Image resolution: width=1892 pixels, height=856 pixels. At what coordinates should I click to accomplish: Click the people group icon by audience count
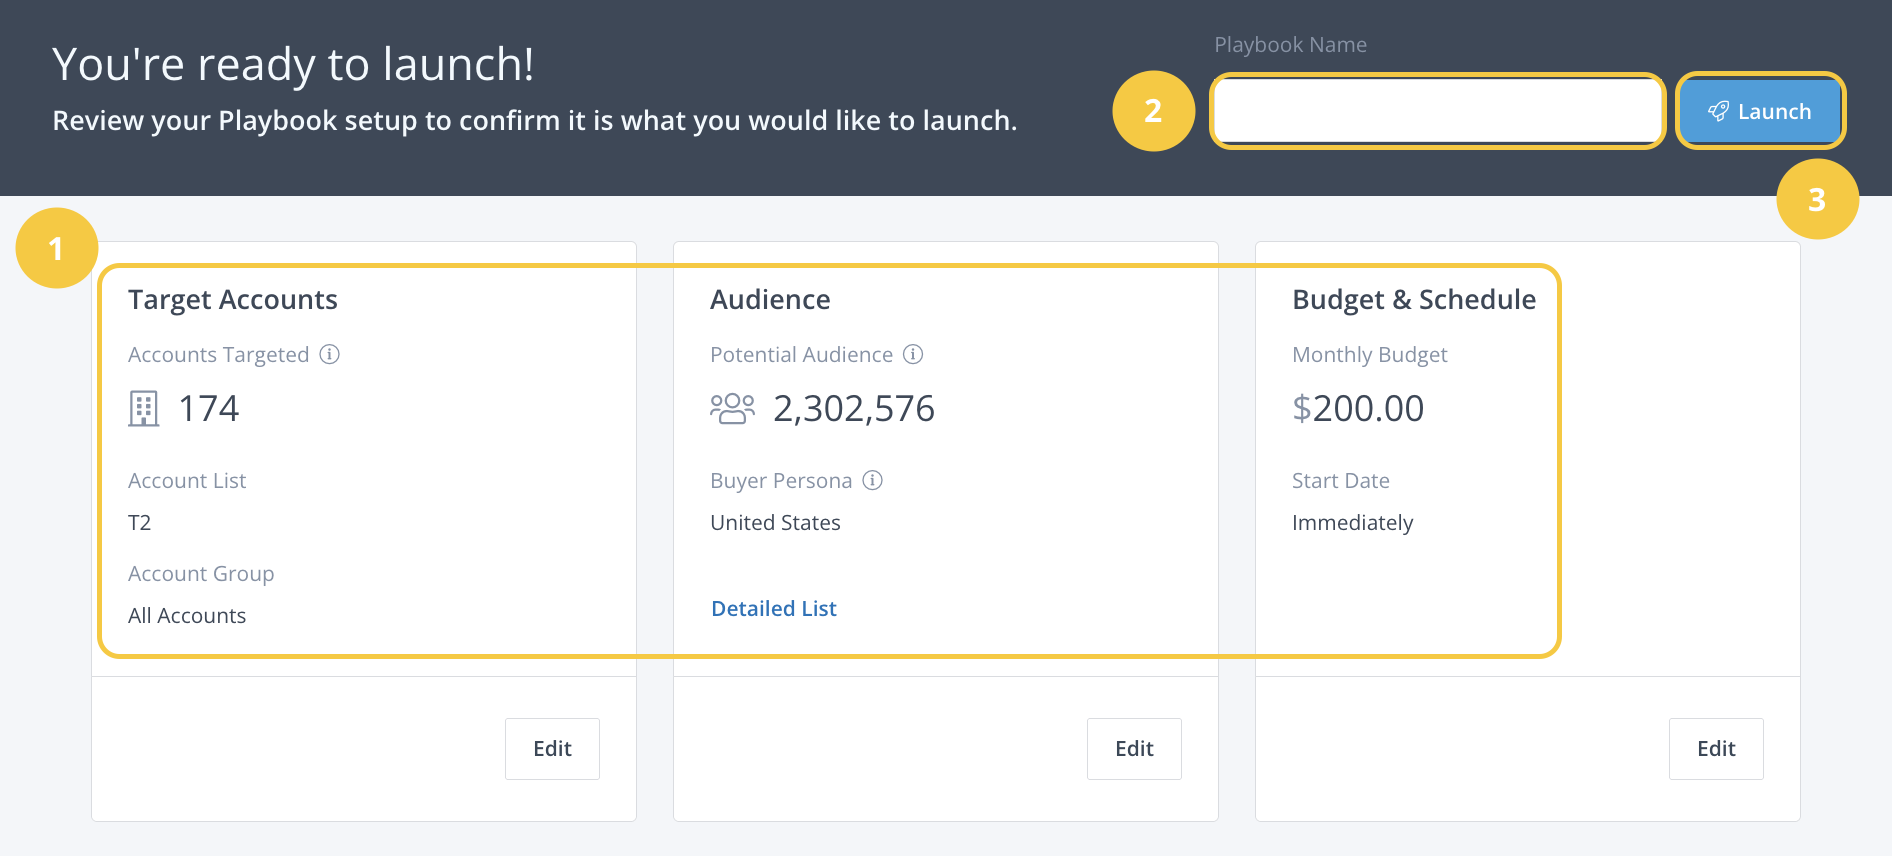732,408
